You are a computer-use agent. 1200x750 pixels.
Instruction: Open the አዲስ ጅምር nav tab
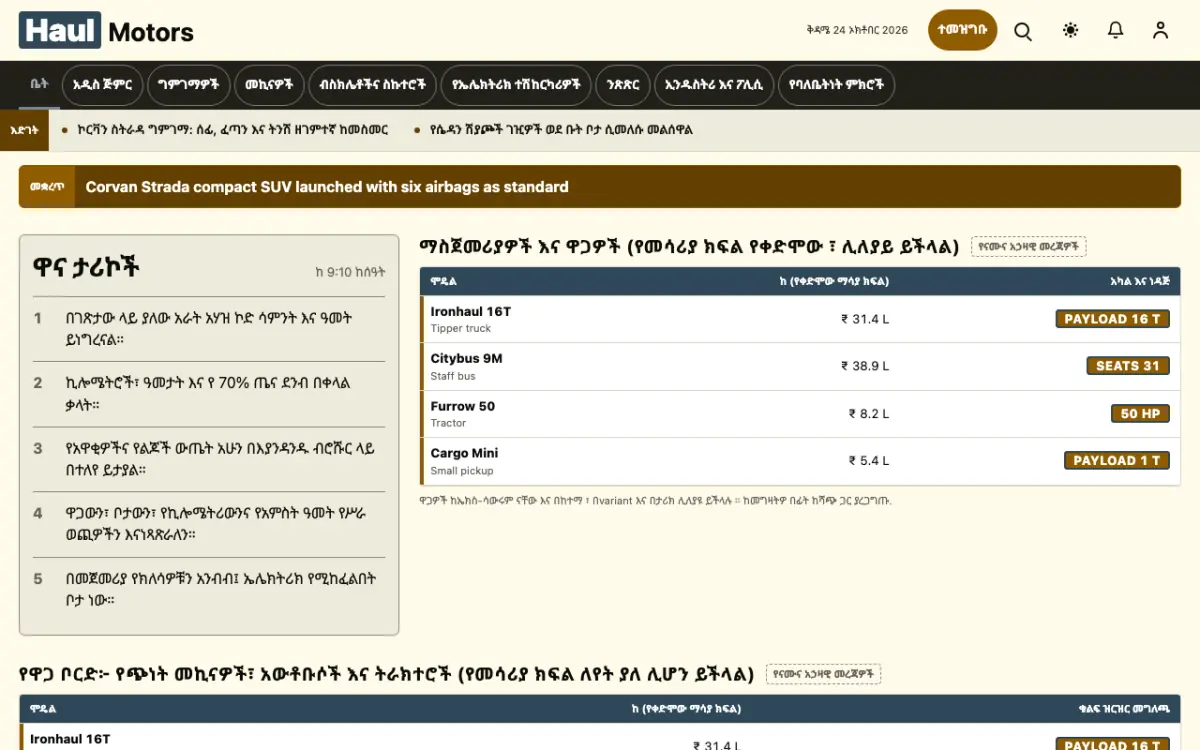click(x=102, y=85)
